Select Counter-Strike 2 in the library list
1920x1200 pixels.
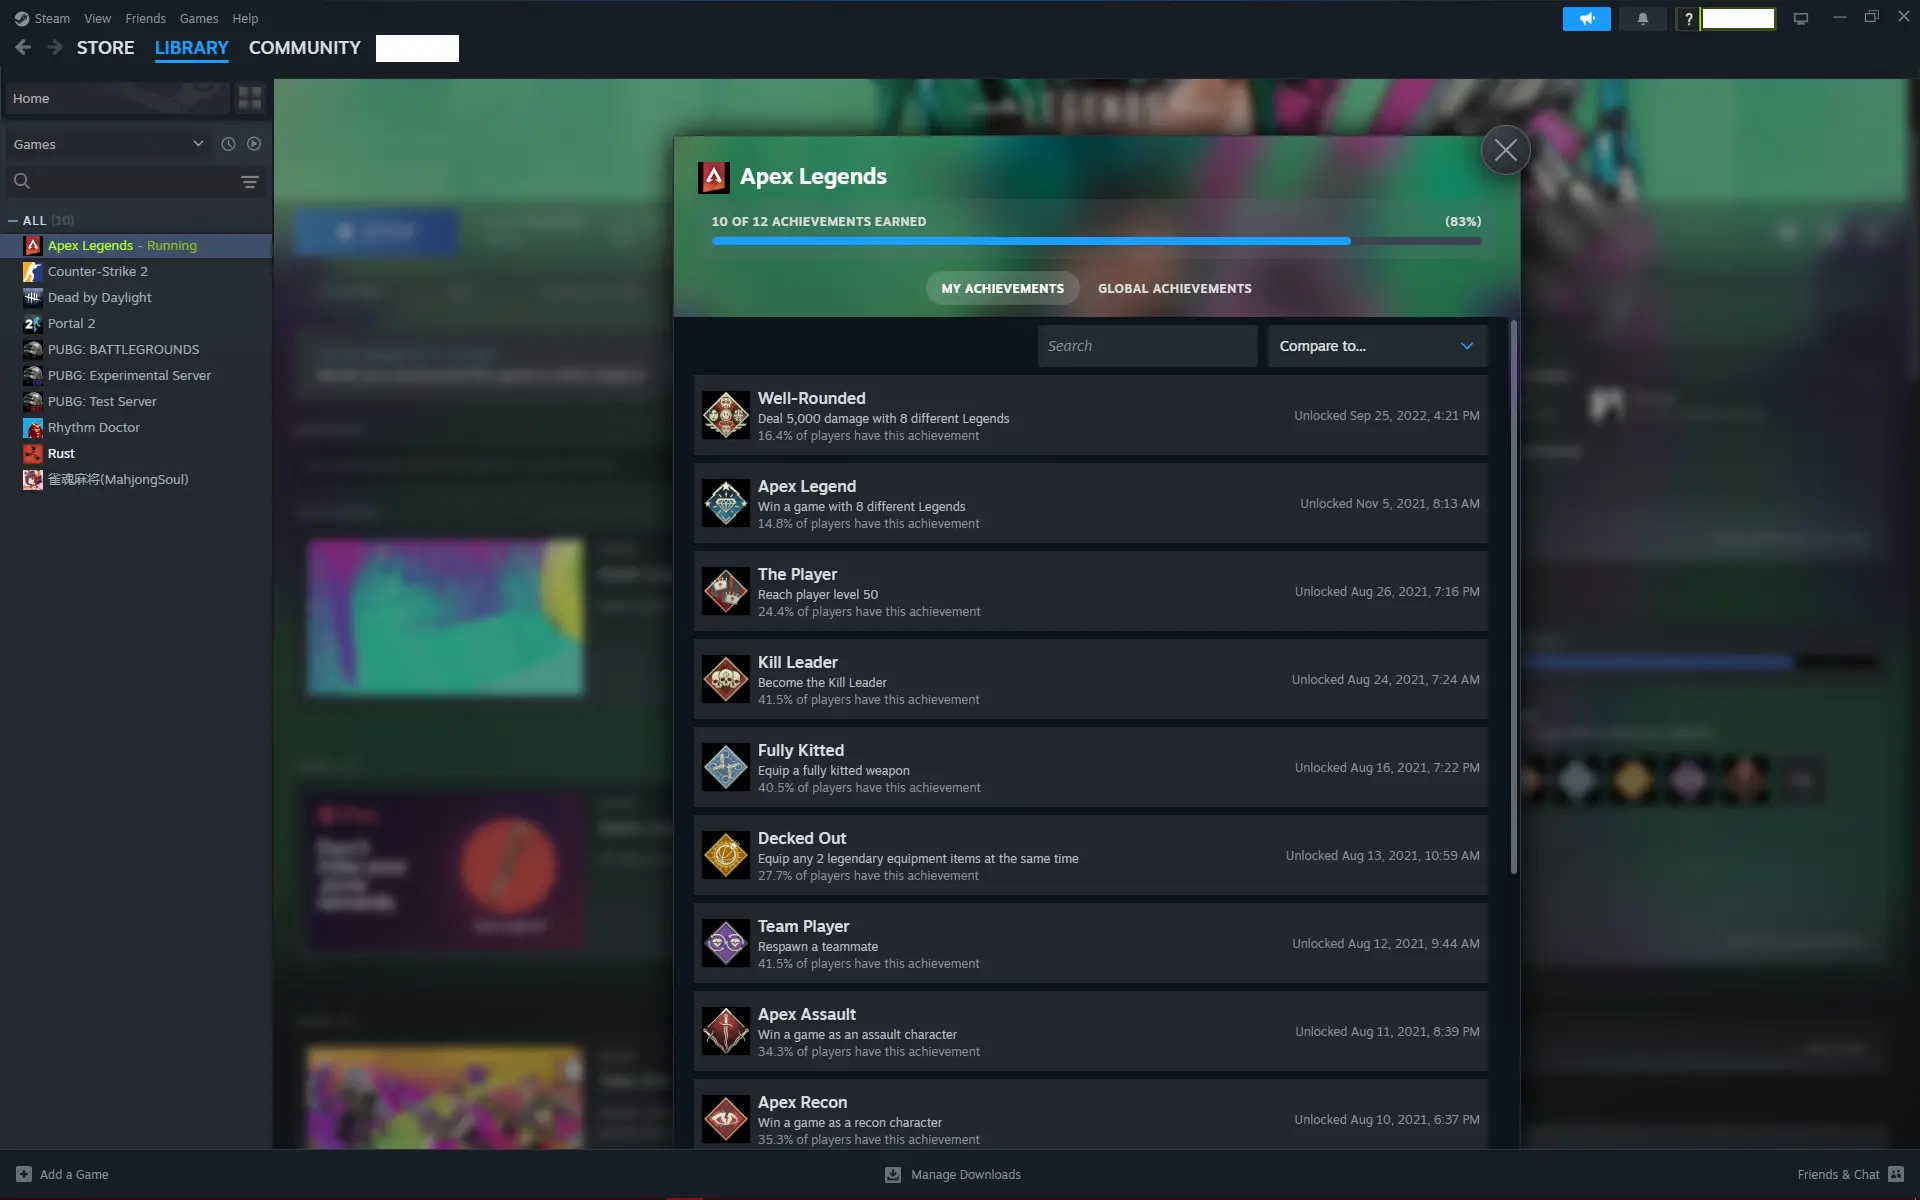[x=98, y=271]
